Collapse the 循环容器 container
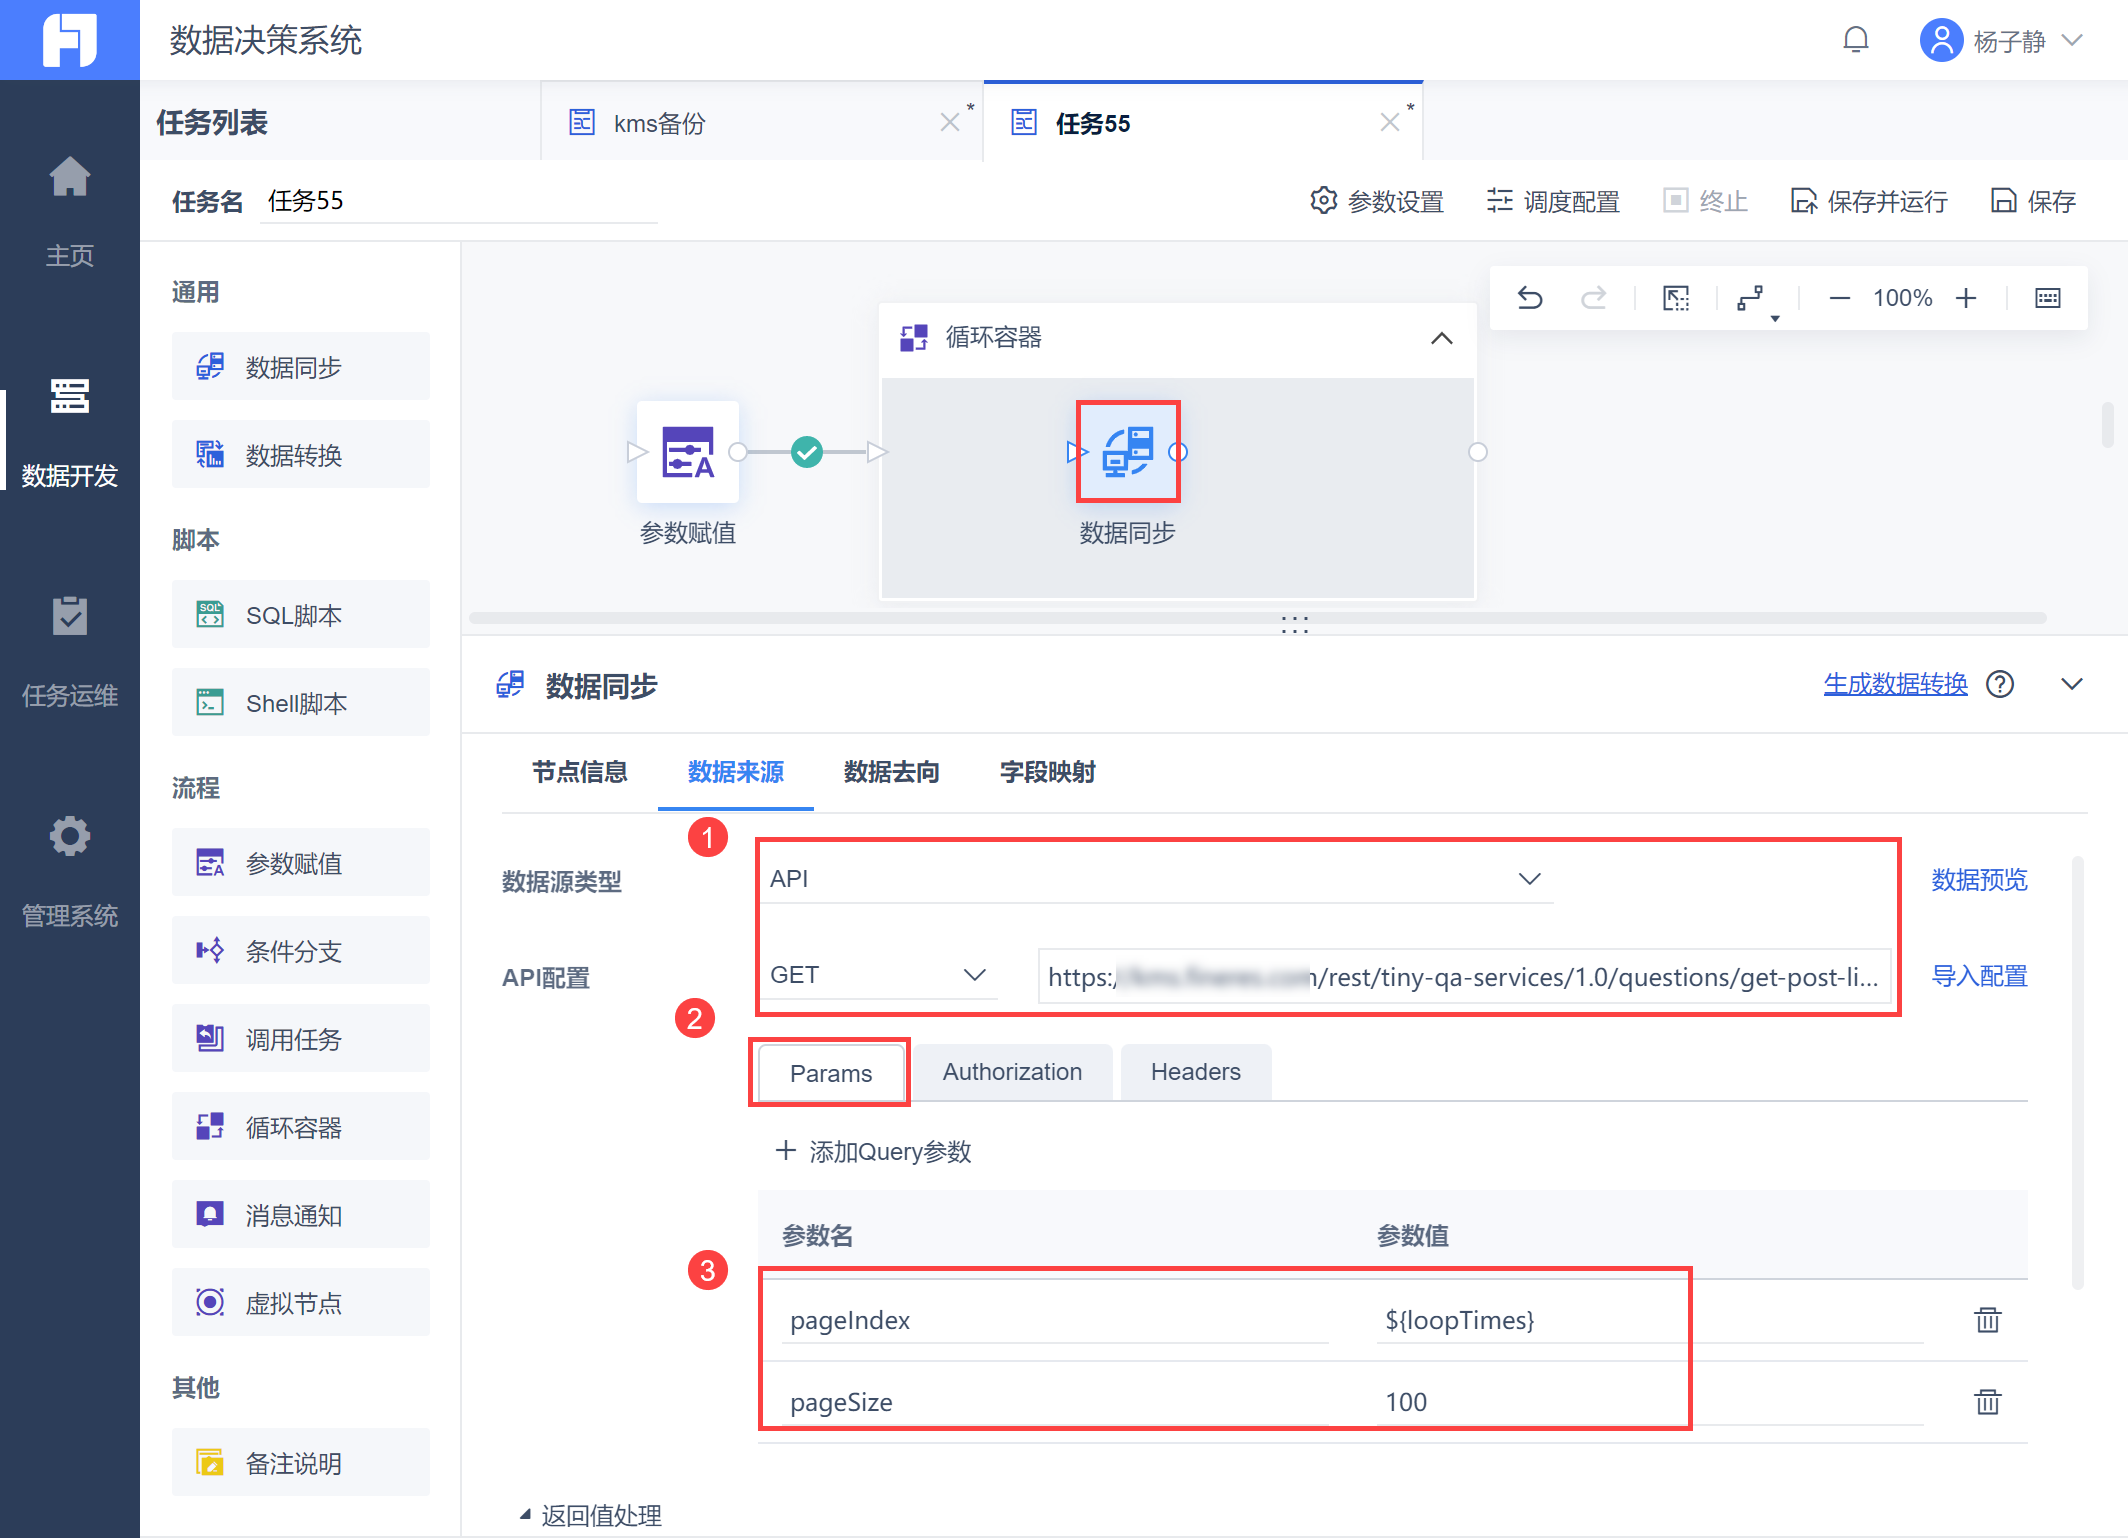 (1441, 338)
